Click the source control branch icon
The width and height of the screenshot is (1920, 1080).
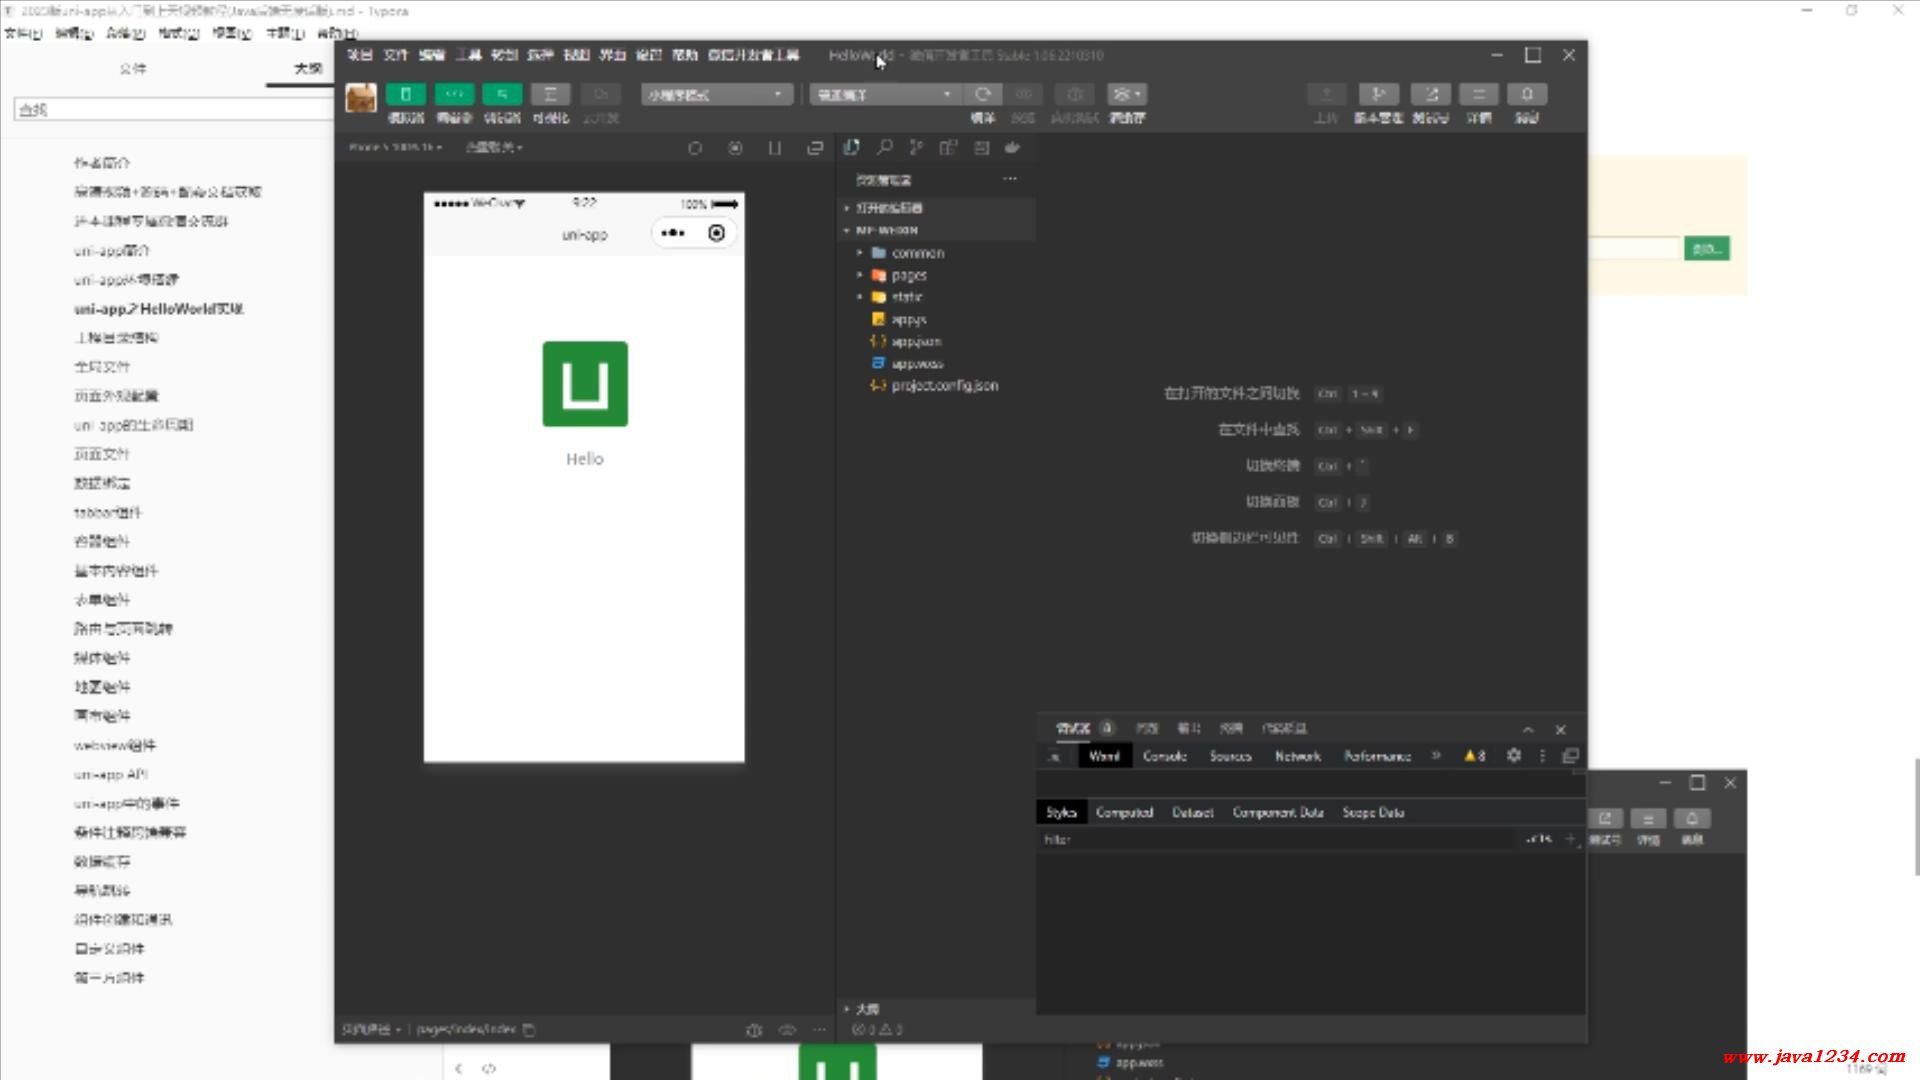click(x=916, y=147)
